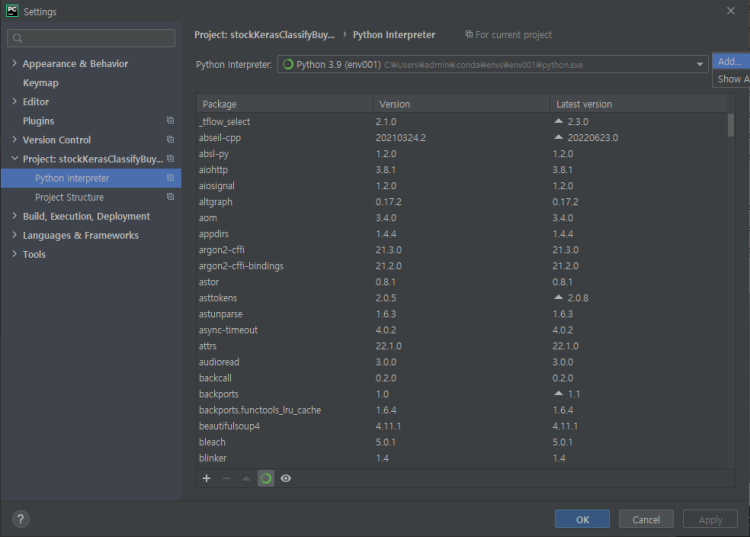
Task: Click the upgrade package arrow icon
Action: [246, 478]
